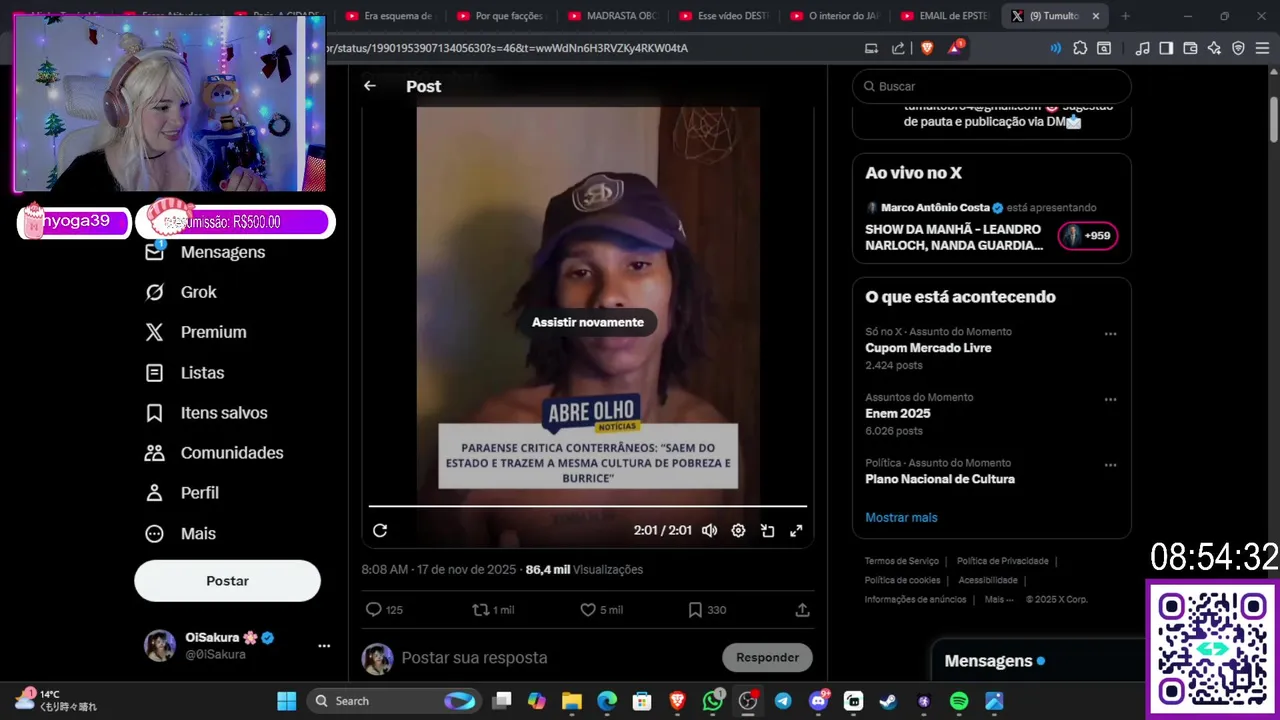
Task: Open video settings gear
Action: pos(738,531)
